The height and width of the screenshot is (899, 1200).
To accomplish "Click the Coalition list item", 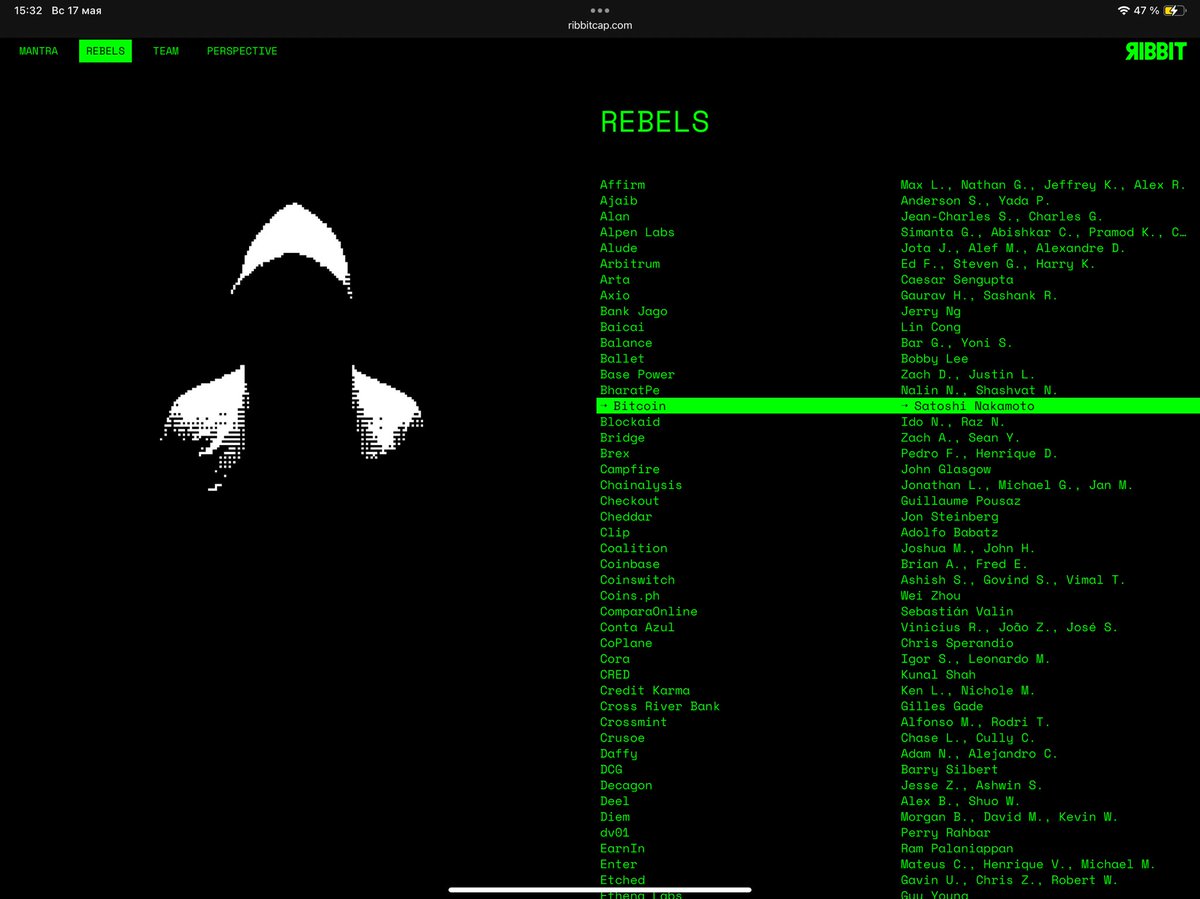I will (x=634, y=548).
